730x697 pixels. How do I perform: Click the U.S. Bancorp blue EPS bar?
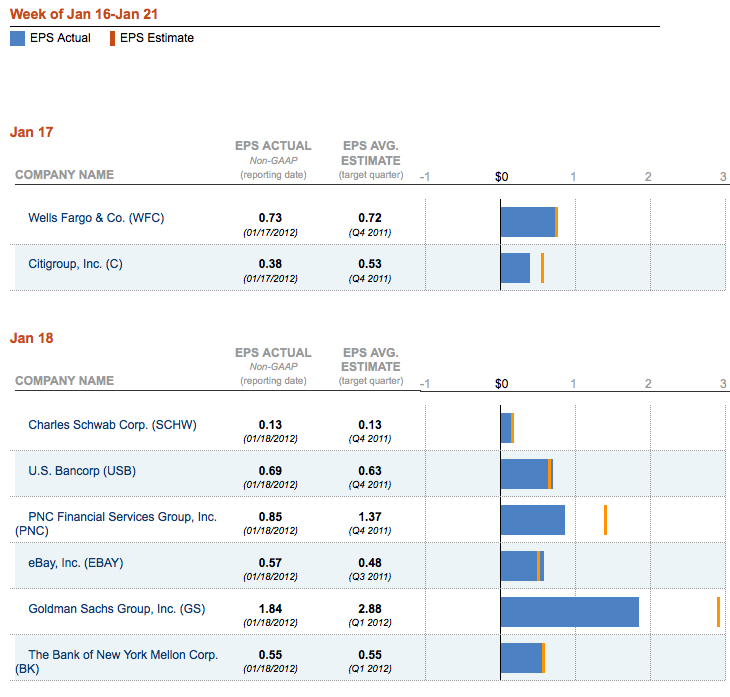(x=527, y=474)
